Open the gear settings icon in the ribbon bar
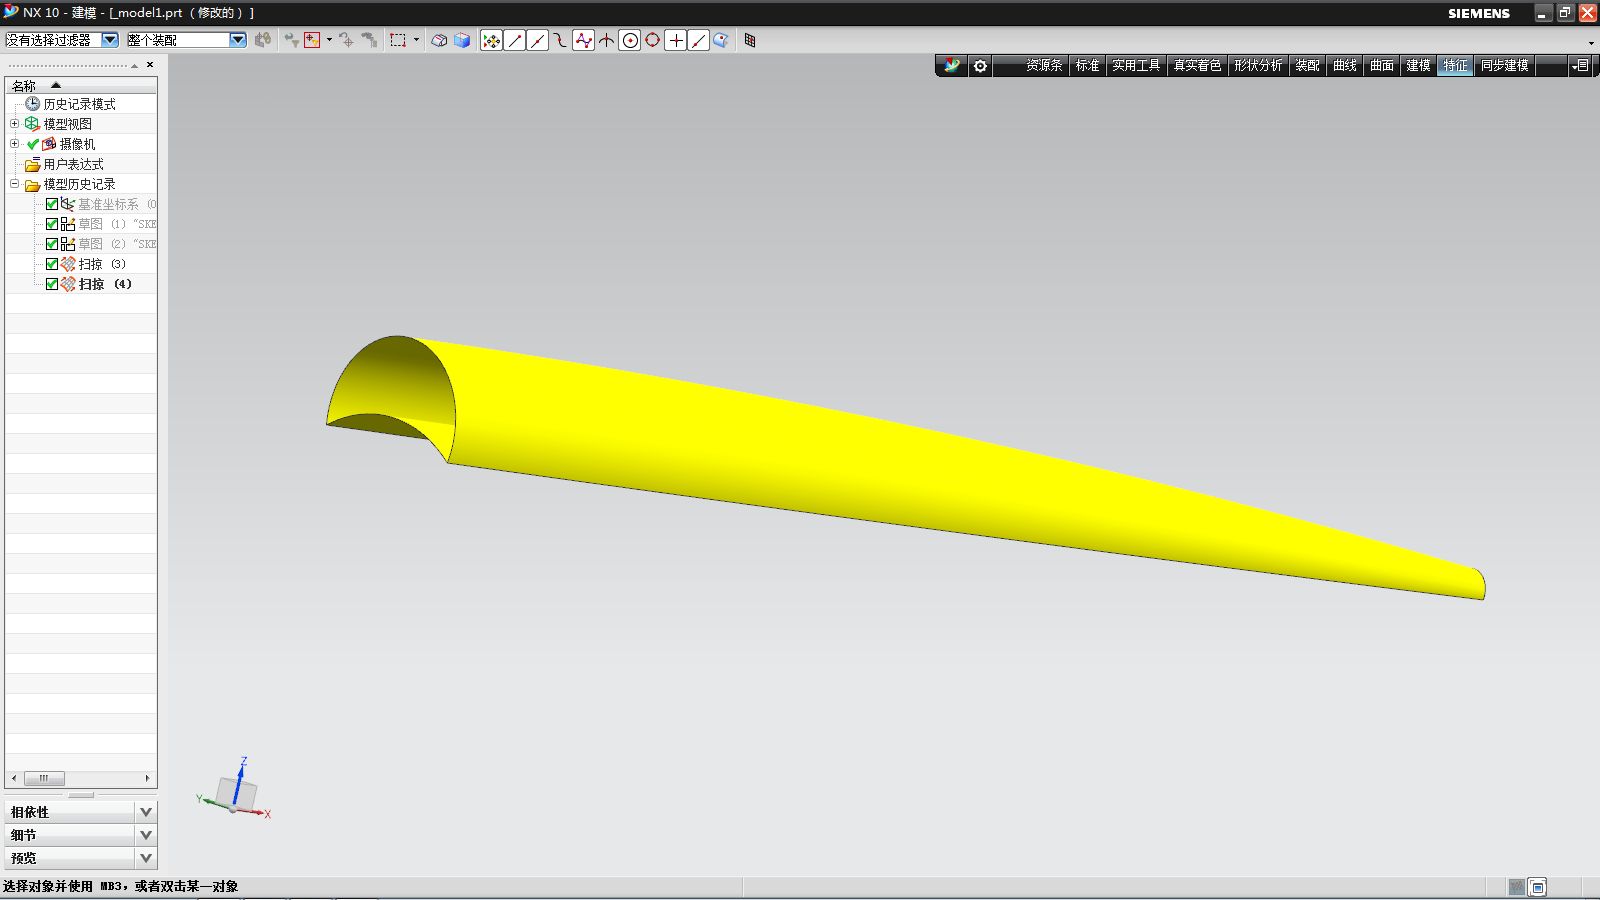Viewport: 1600px width, 900px height. click(x=980, y=66)
